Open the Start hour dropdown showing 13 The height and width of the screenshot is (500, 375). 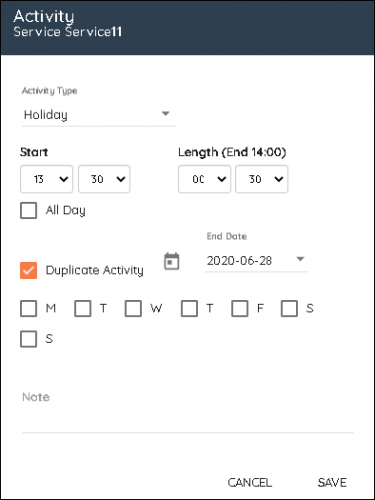tap(47, 179)
